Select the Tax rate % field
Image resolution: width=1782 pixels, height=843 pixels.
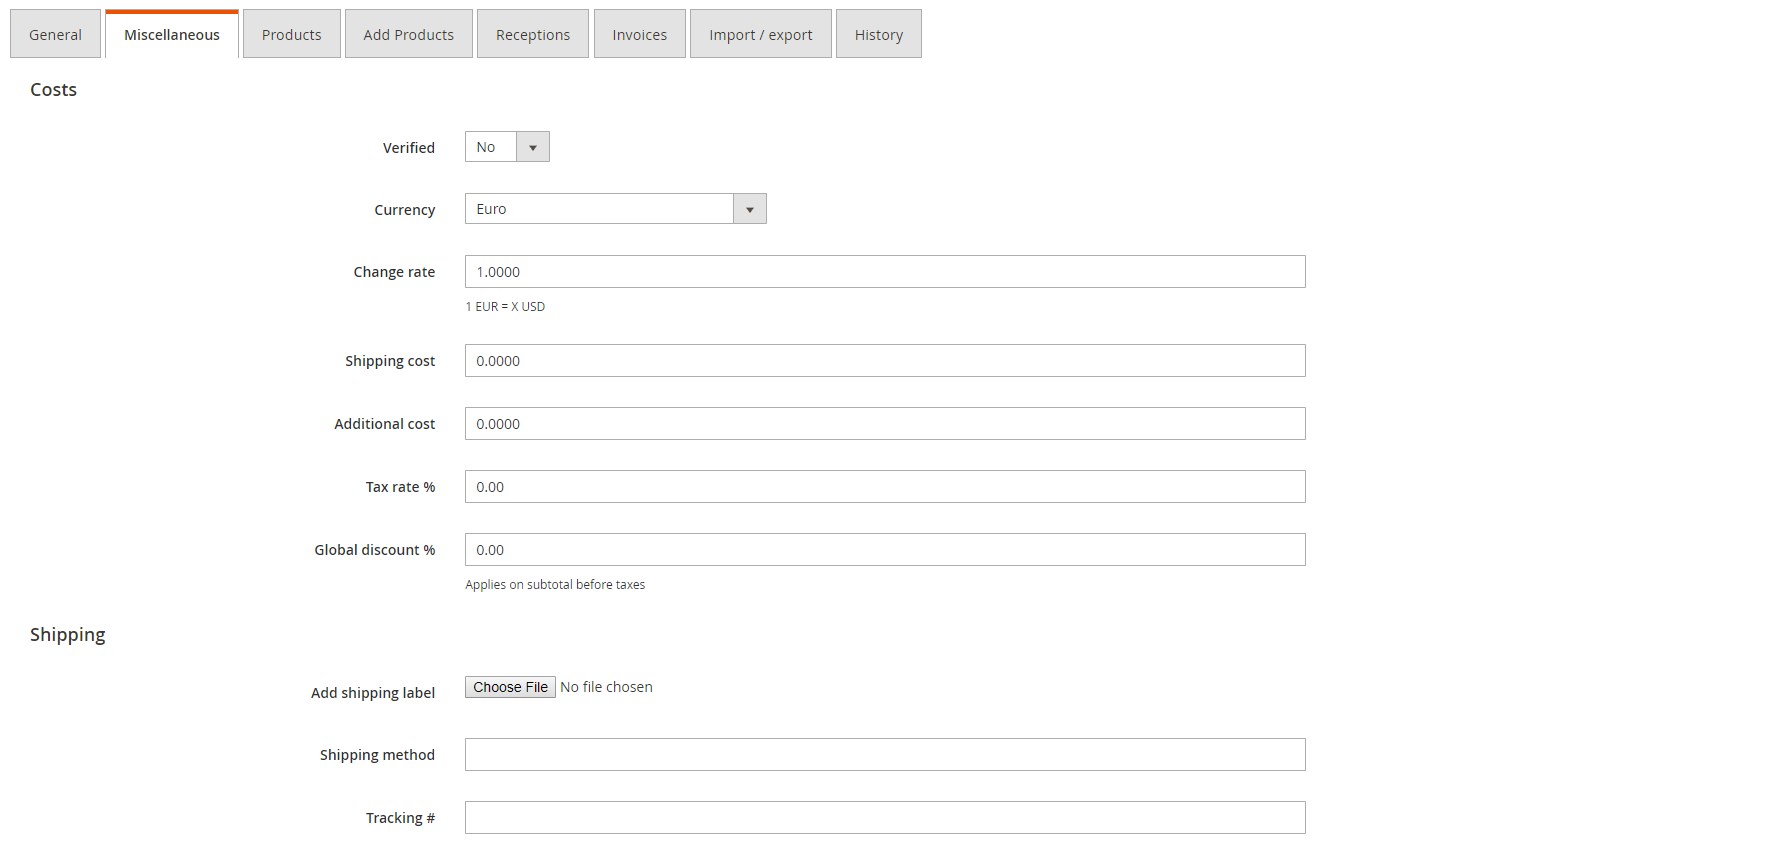pyautogui.click(x=885, y=487)
